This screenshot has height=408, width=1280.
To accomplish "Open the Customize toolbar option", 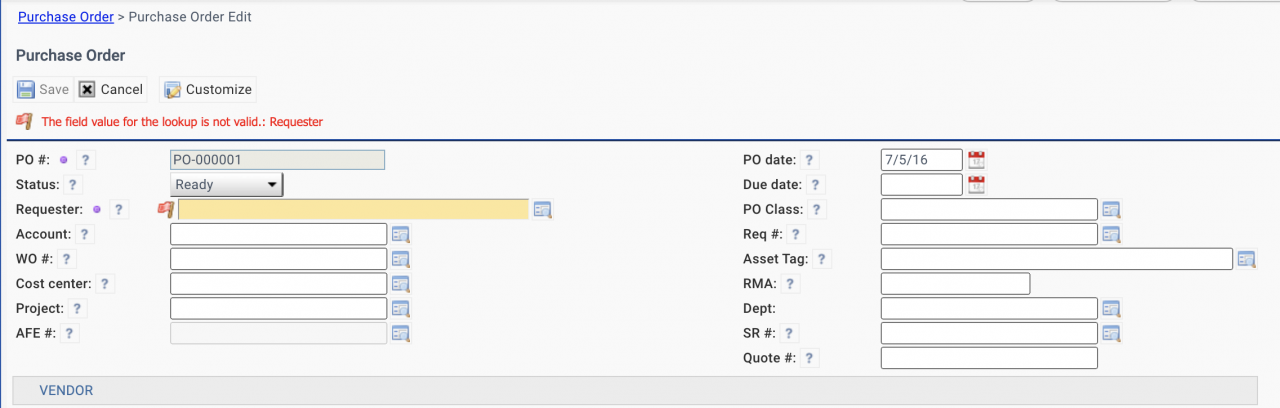I will click(x=208, y=89).
